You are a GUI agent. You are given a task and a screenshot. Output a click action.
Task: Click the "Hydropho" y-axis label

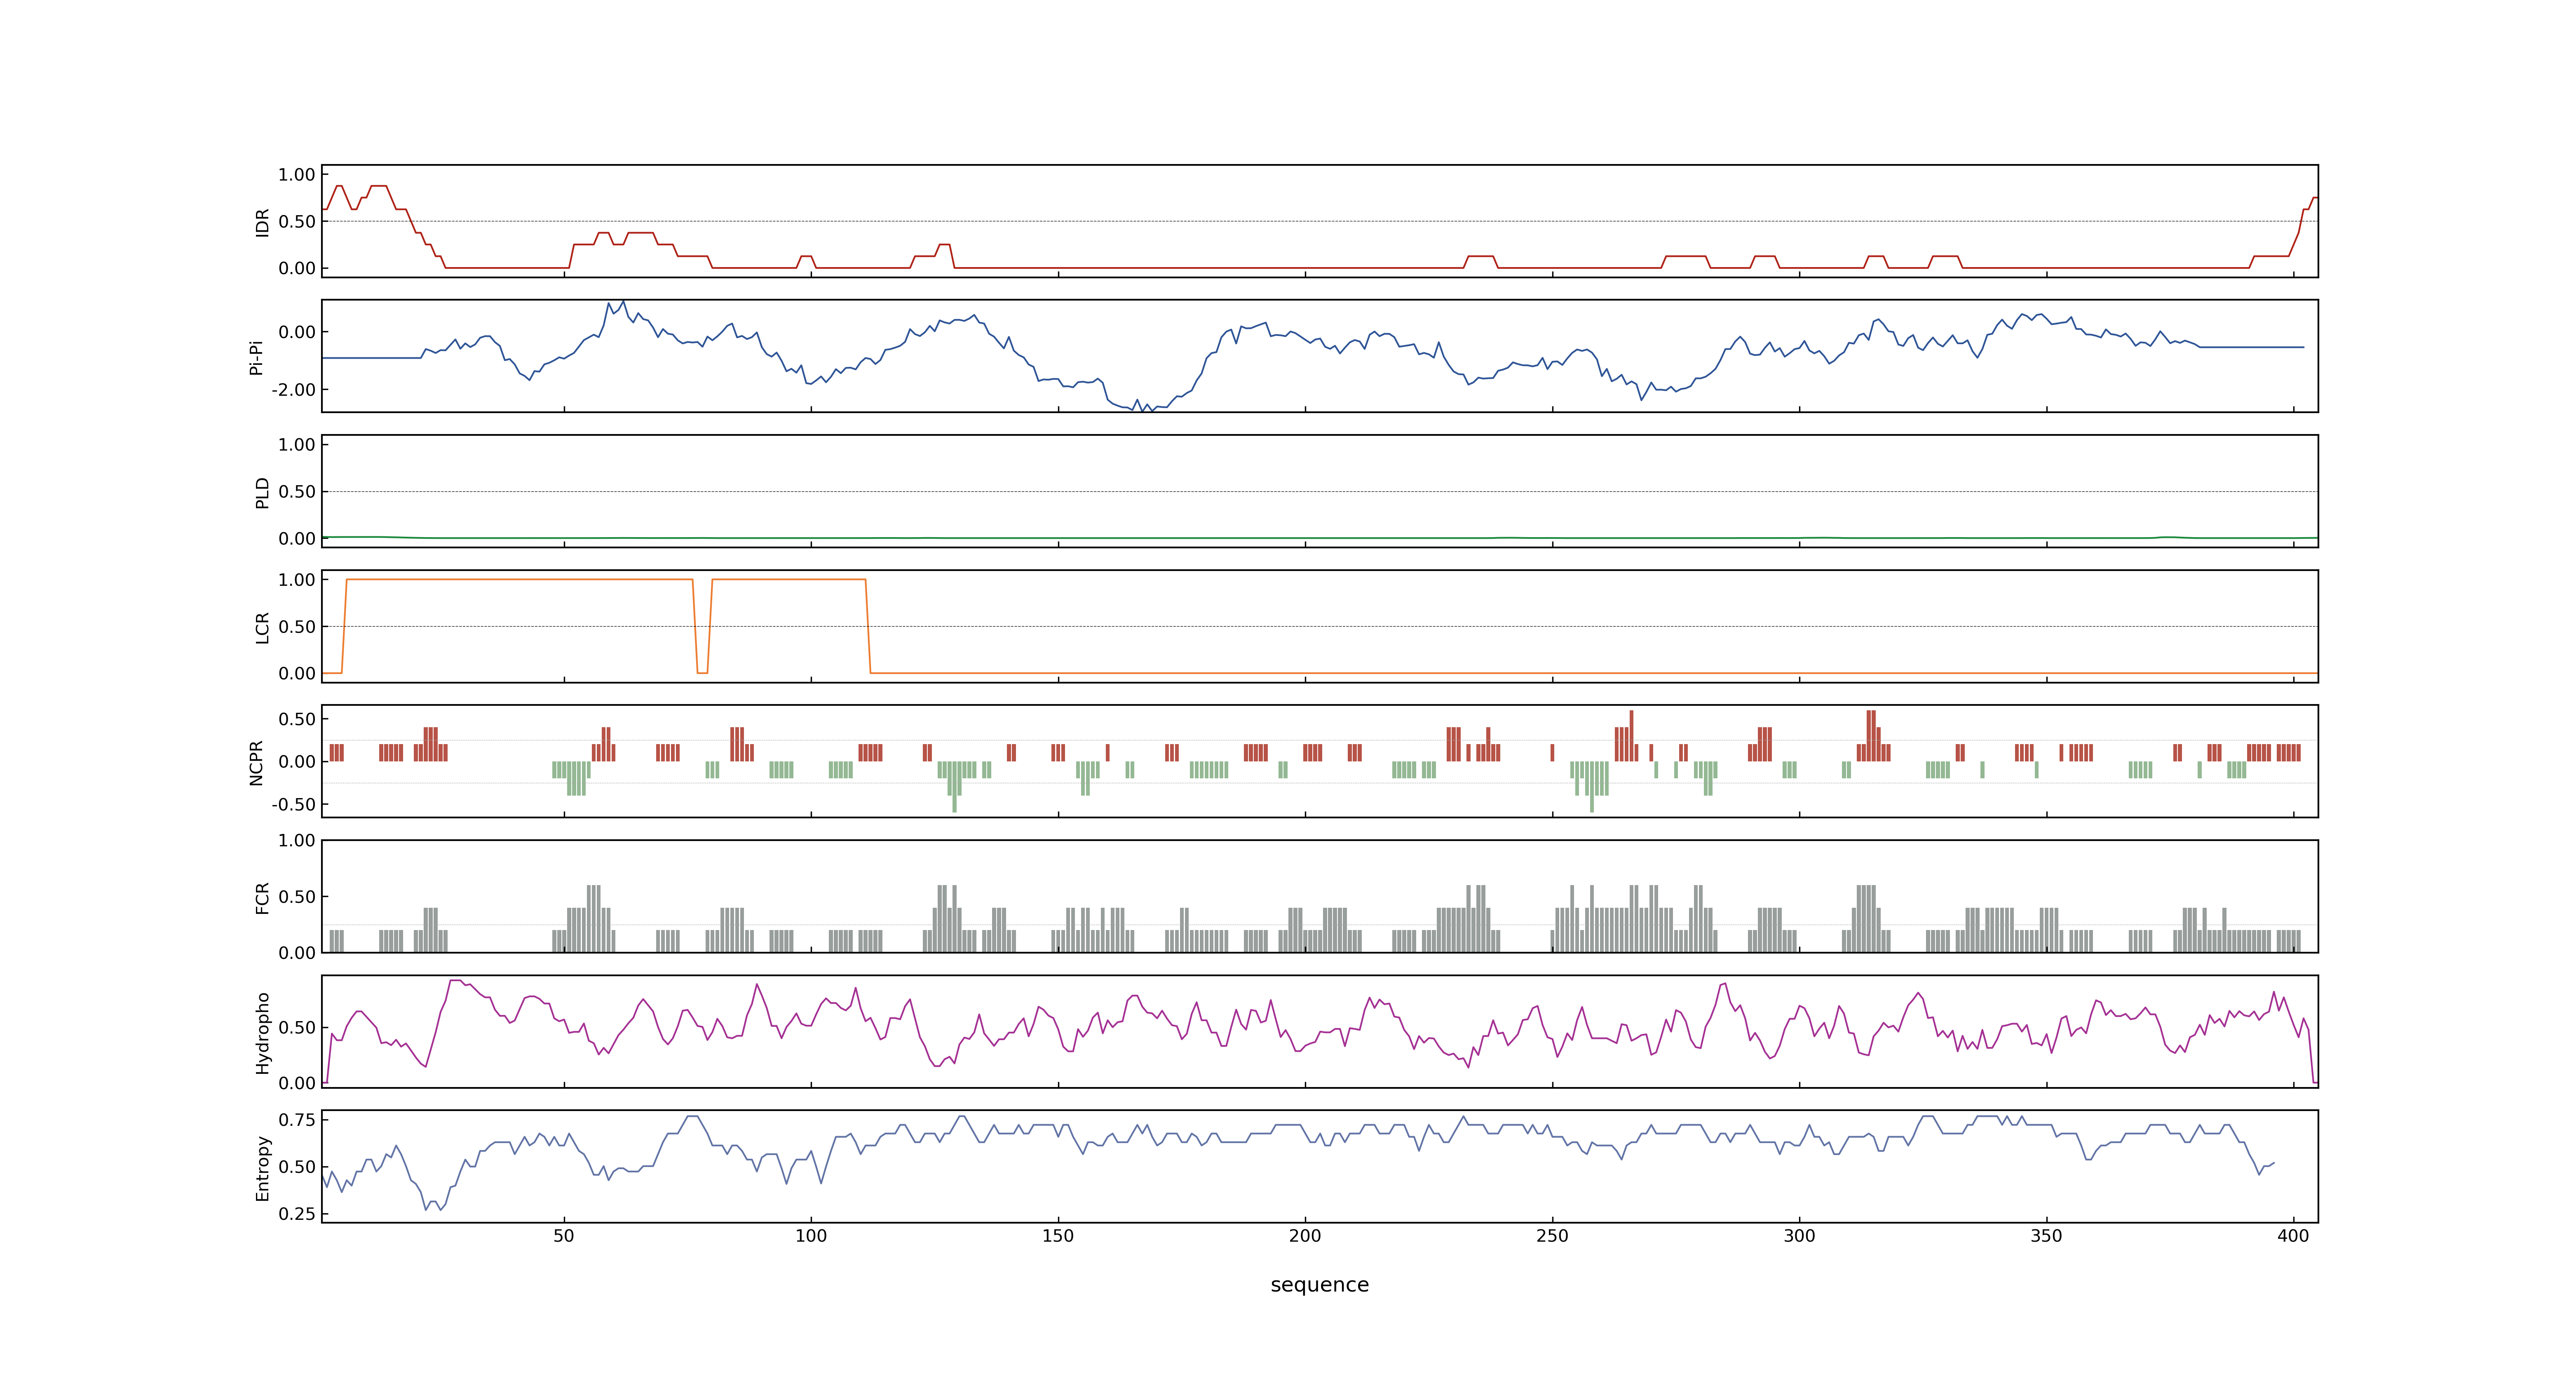(262, 1033)
